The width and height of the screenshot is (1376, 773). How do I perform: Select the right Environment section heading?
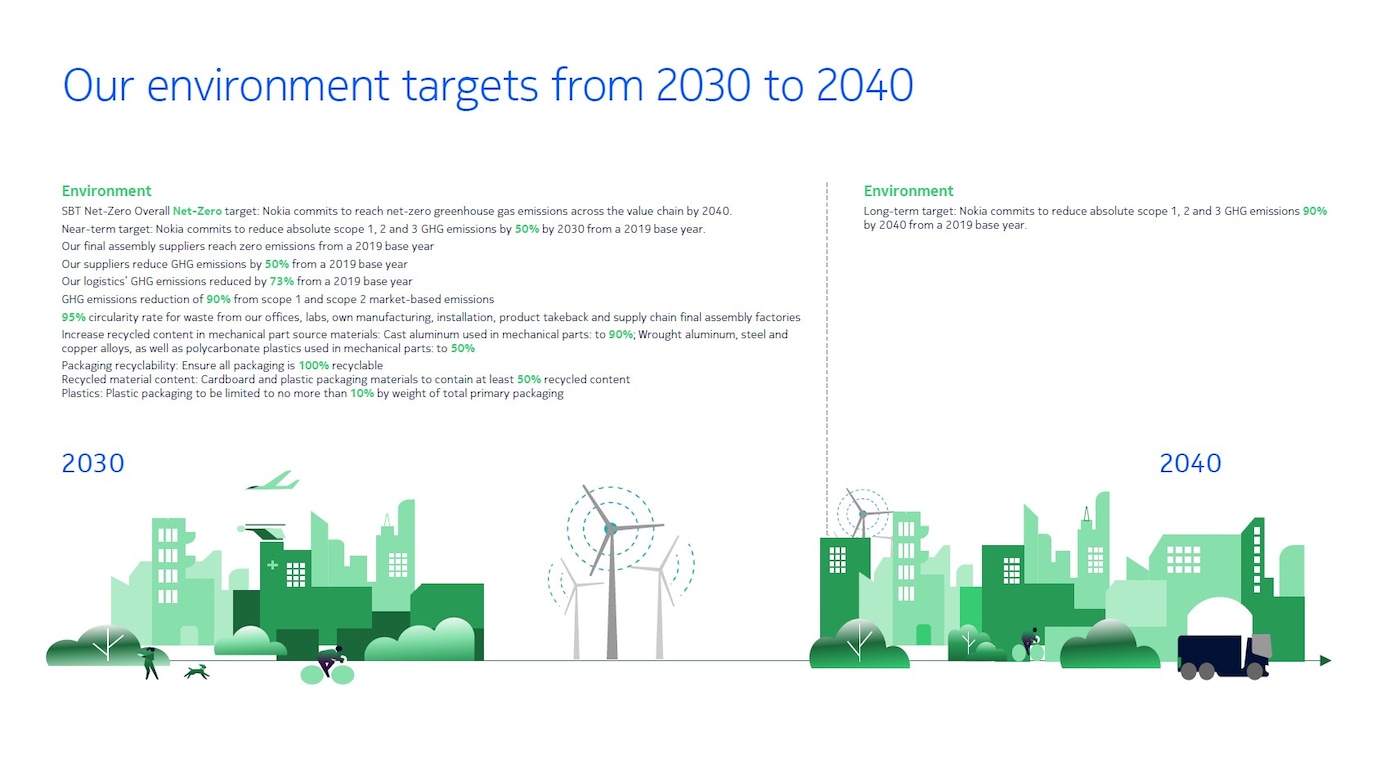908,190
